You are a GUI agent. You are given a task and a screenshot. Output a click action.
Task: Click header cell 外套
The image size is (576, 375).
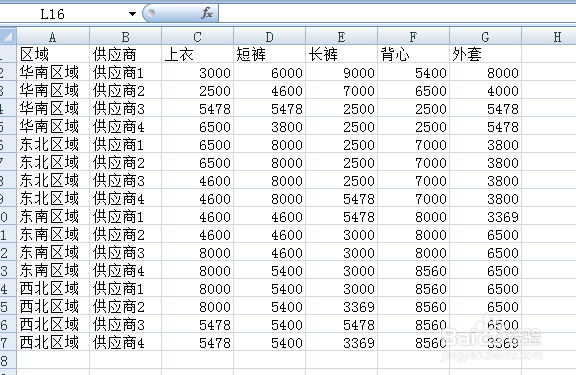(x=485, y=54)
